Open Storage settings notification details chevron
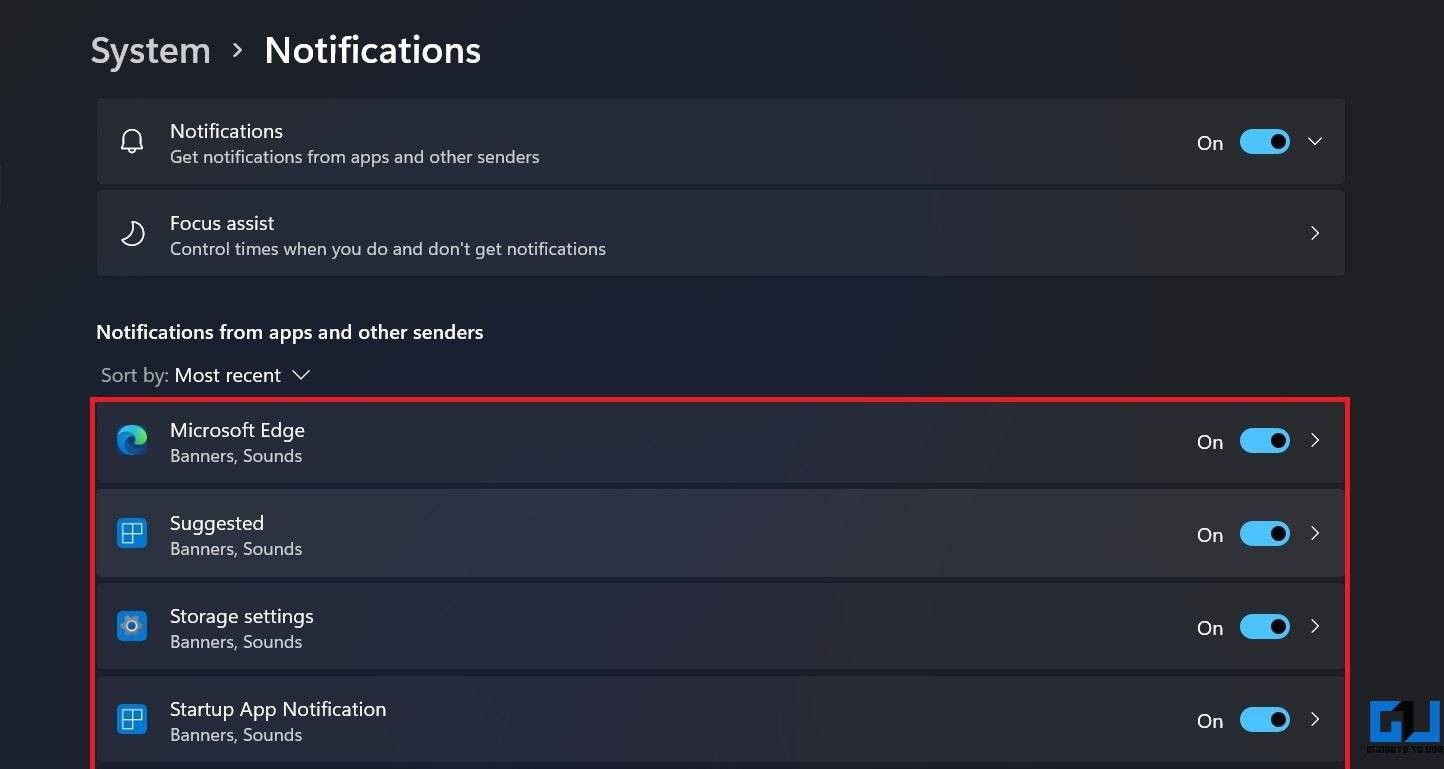The image size is (1444, 769). (x=1315, y=627)
